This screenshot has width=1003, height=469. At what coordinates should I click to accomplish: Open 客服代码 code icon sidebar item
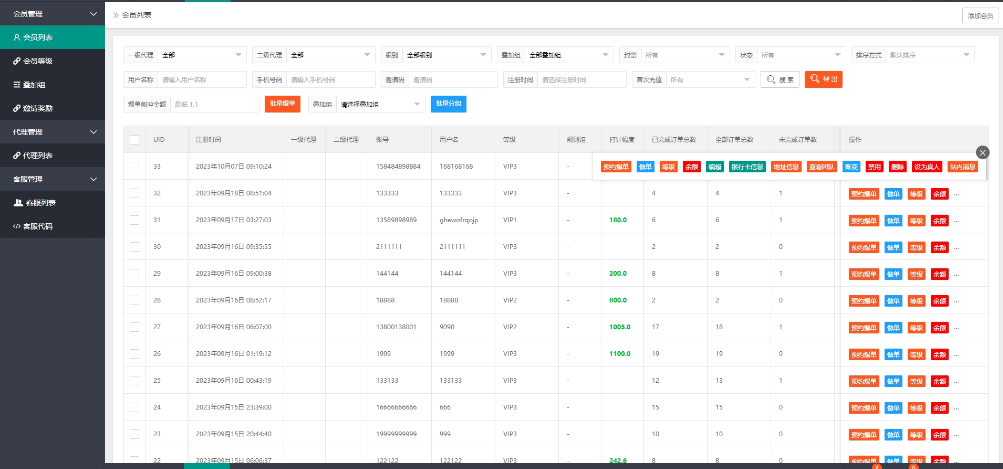click(x=50, y=226)
